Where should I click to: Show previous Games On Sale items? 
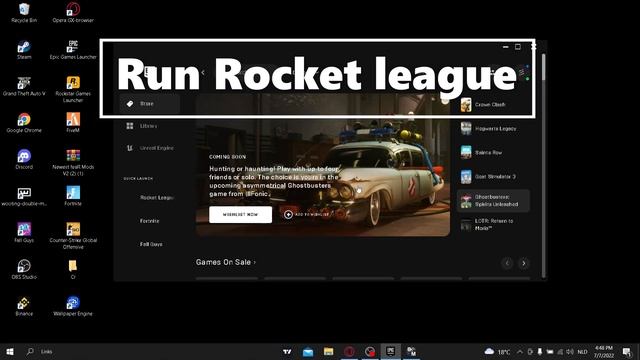507,263
